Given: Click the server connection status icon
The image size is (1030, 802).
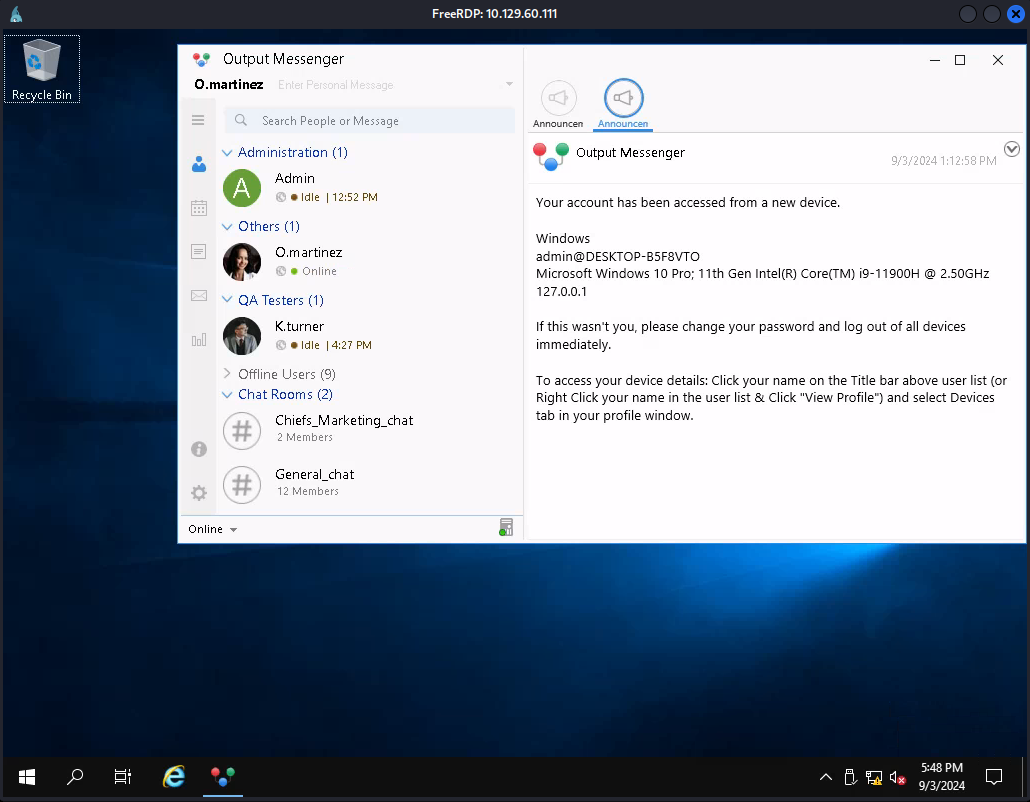Looking at the screenshot, I should (x=506, y=527).
